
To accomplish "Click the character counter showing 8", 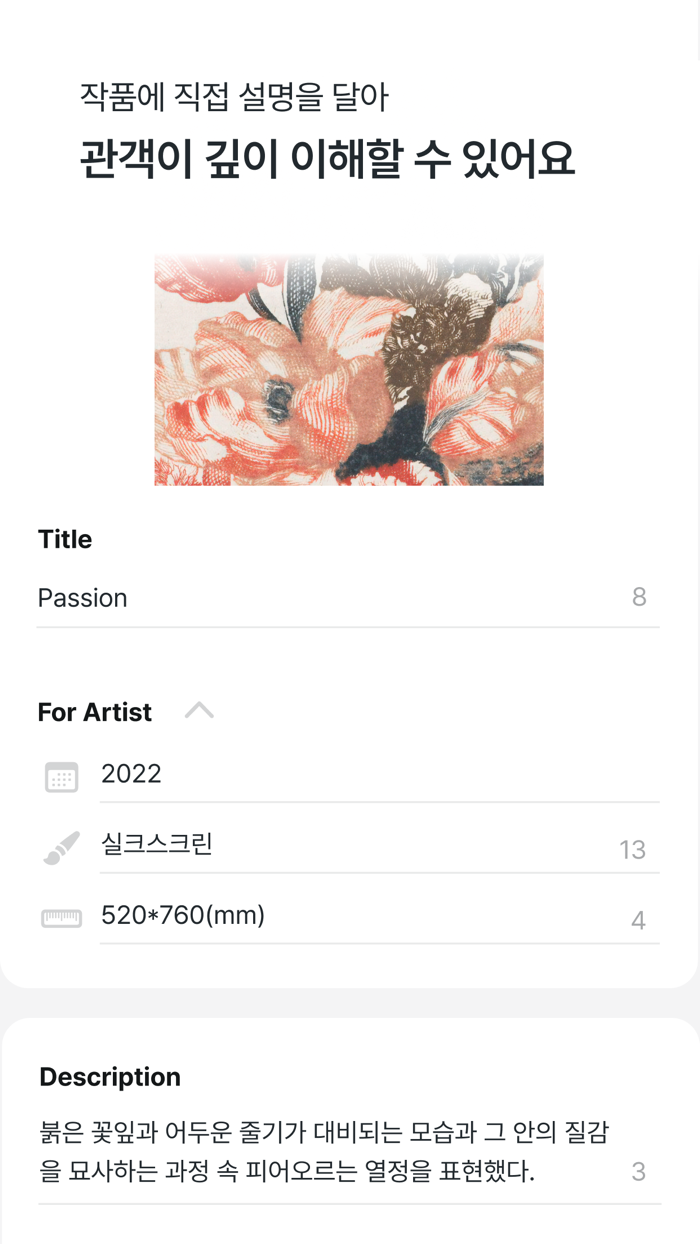I will [641, 597].
